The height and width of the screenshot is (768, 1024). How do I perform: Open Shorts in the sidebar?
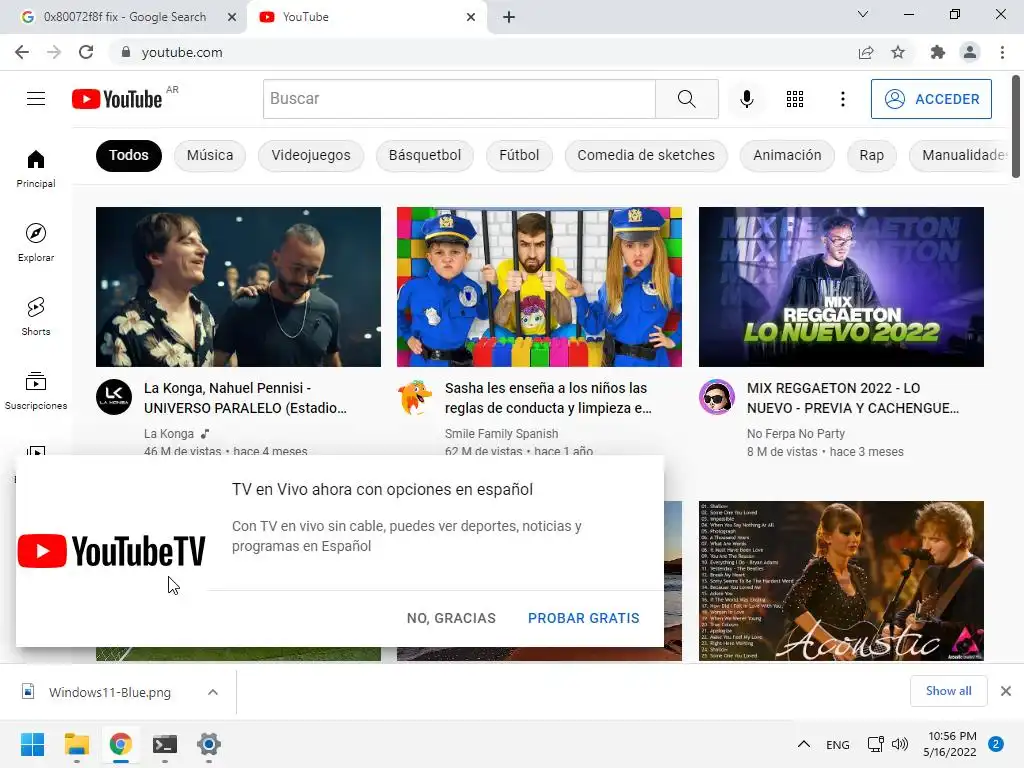pyautogui.click(x=36, y=316)
